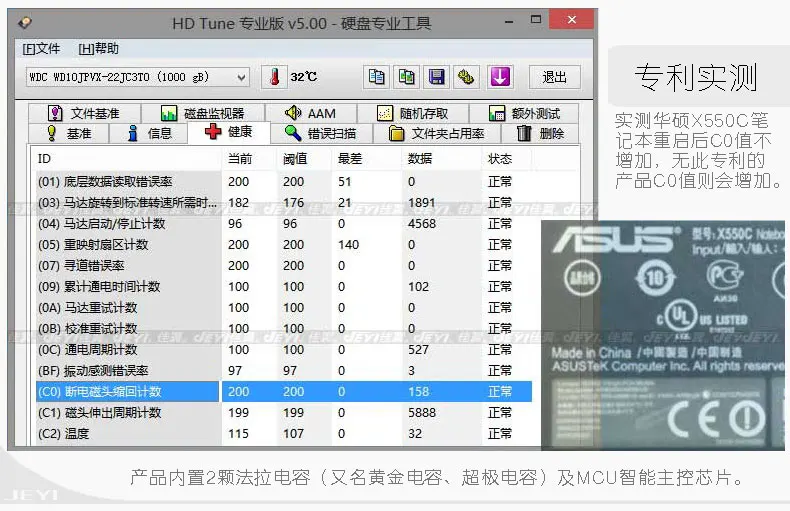The image size is (790, 511).
Task: Select row (0B) 校准重试计数
Action: pyautogui.click(x=284, y=329)
